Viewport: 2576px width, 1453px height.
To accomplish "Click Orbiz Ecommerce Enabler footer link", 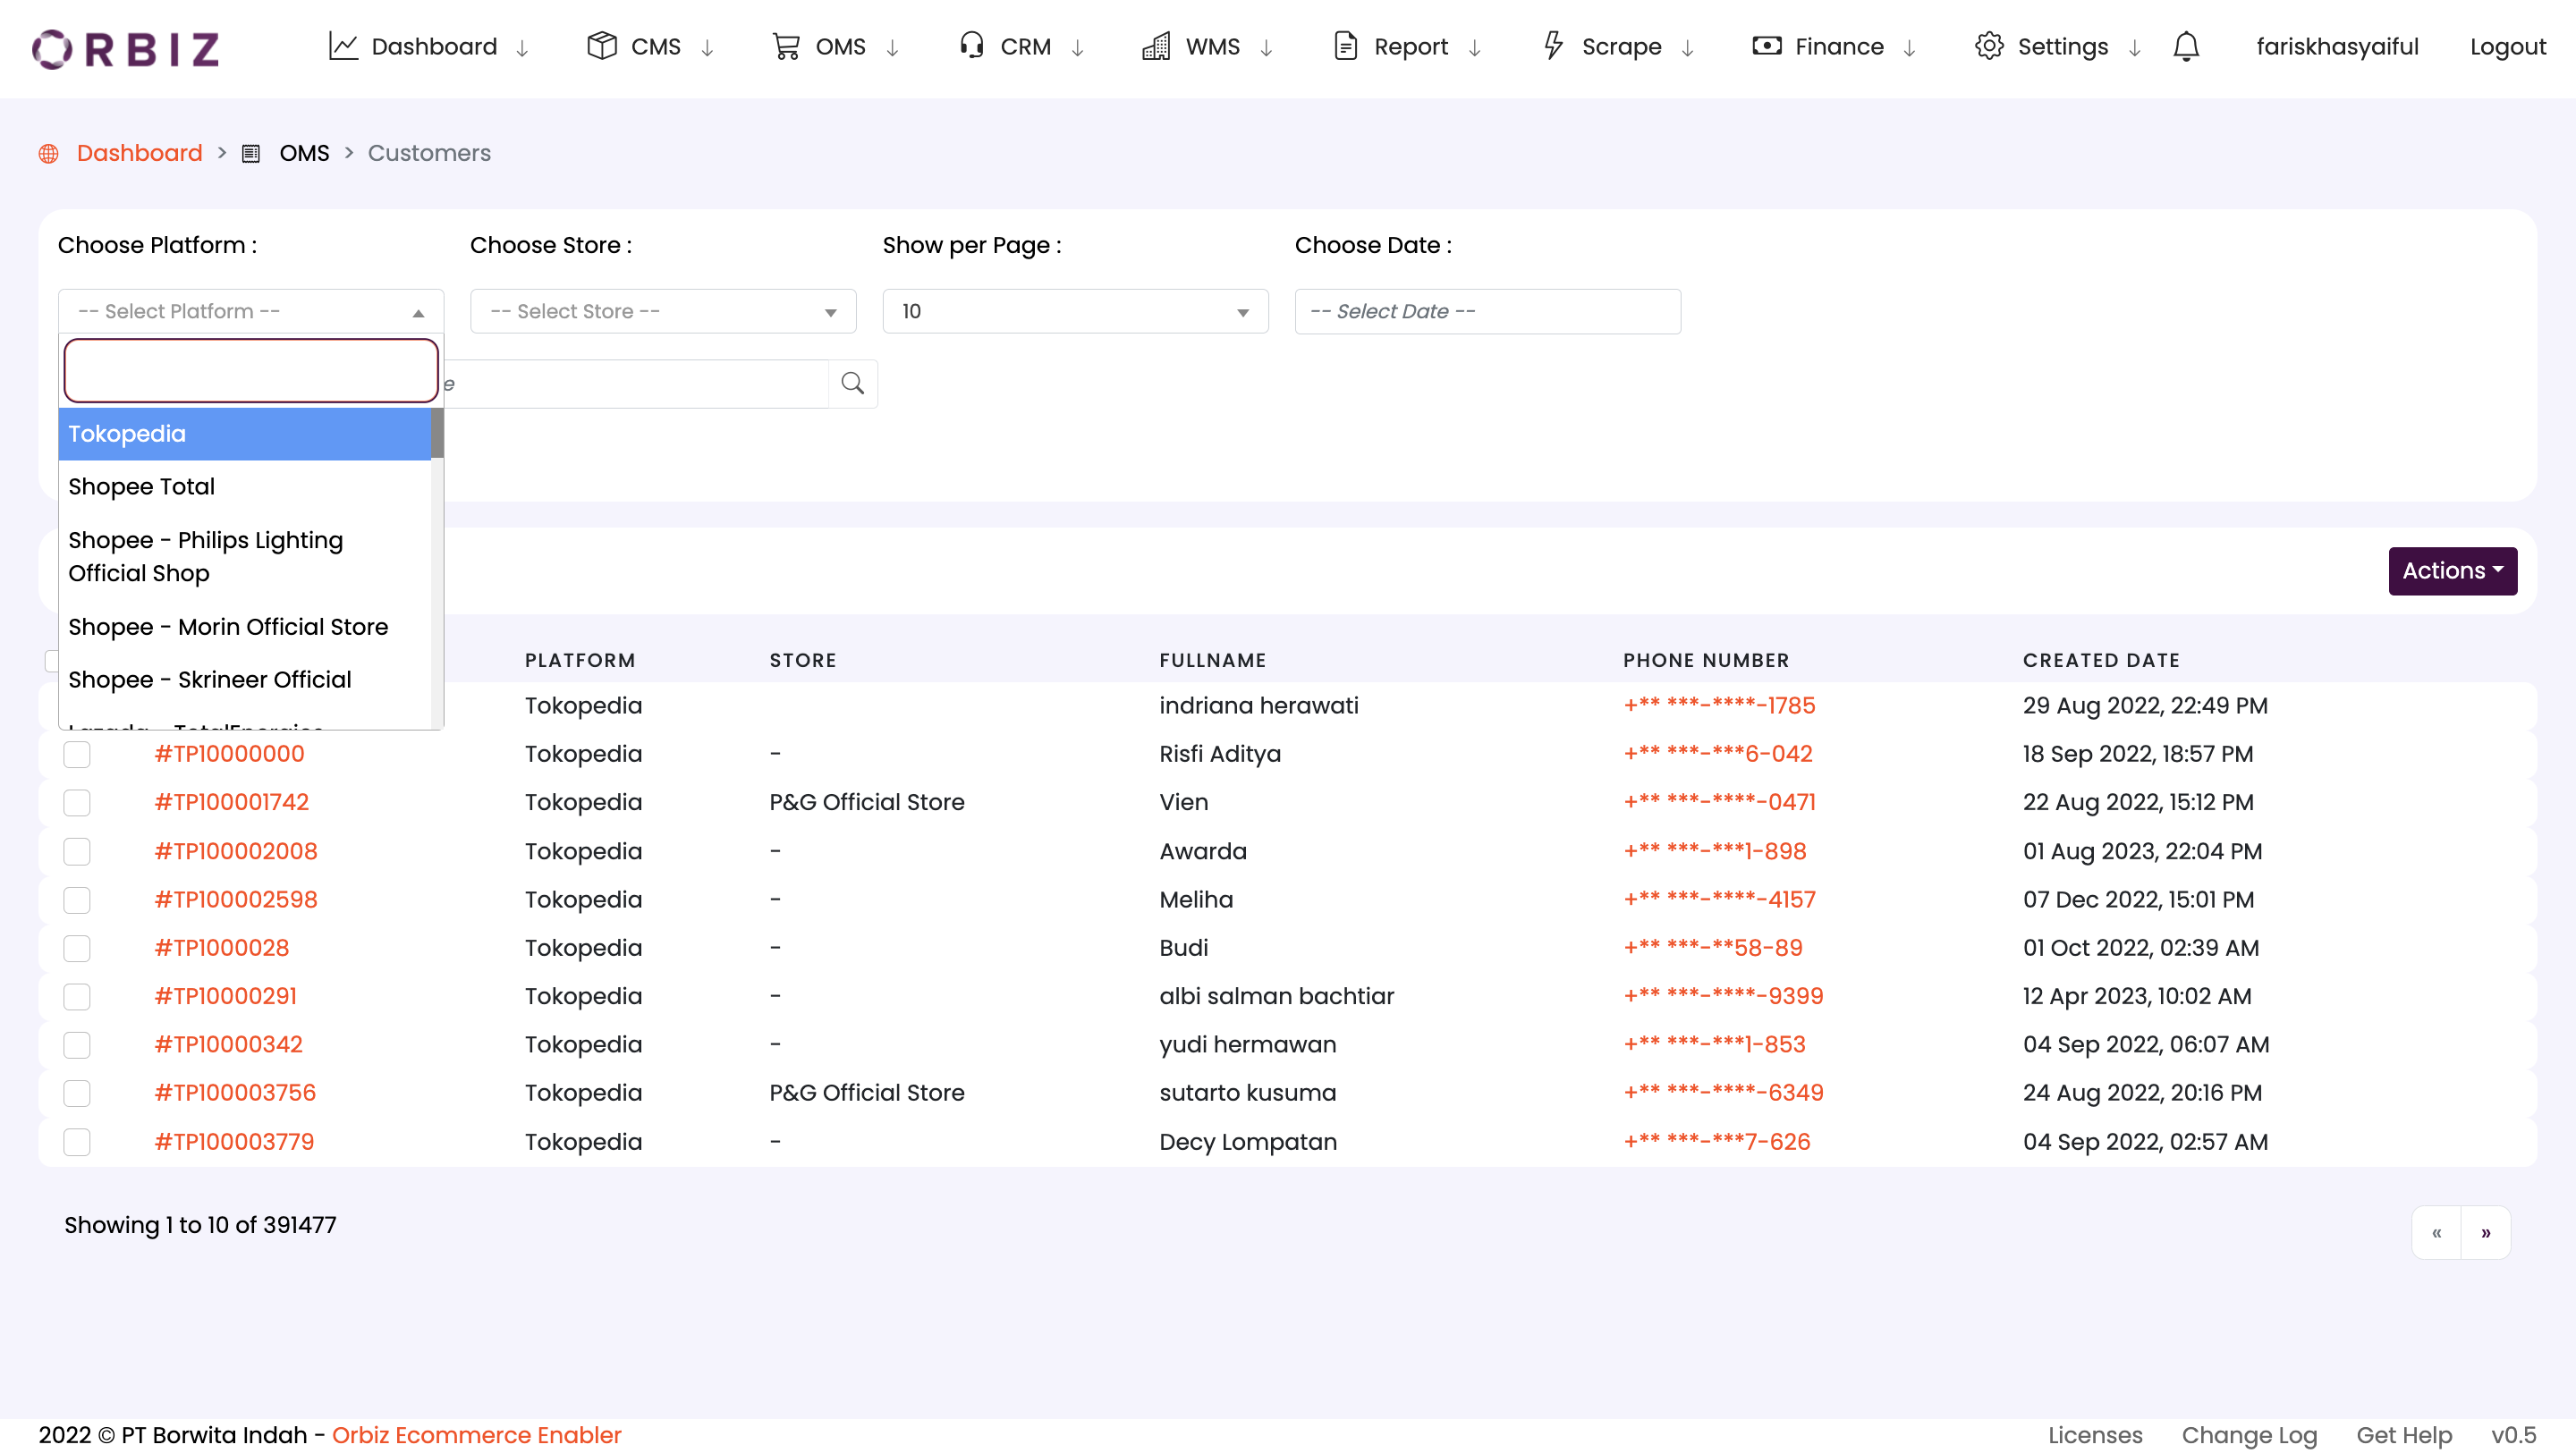I will point(477,1435).
